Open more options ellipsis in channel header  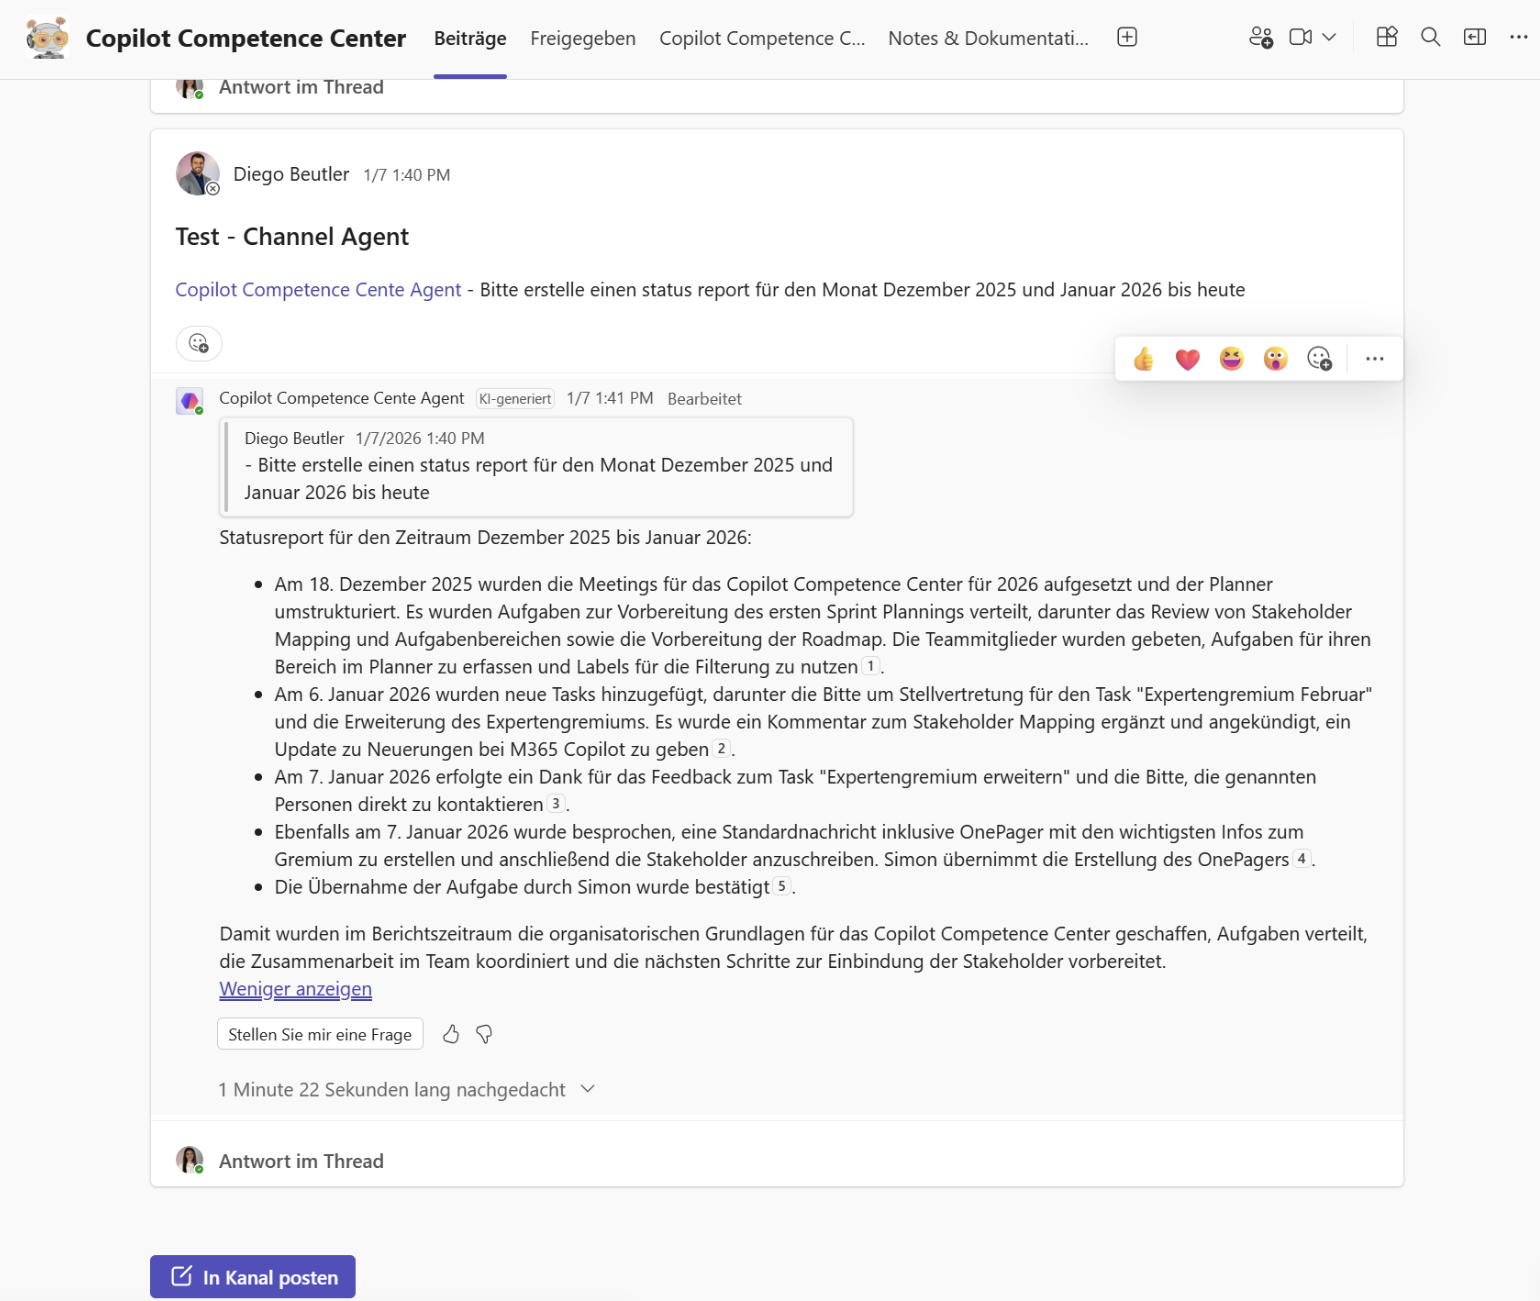(x=1518, y=36)
